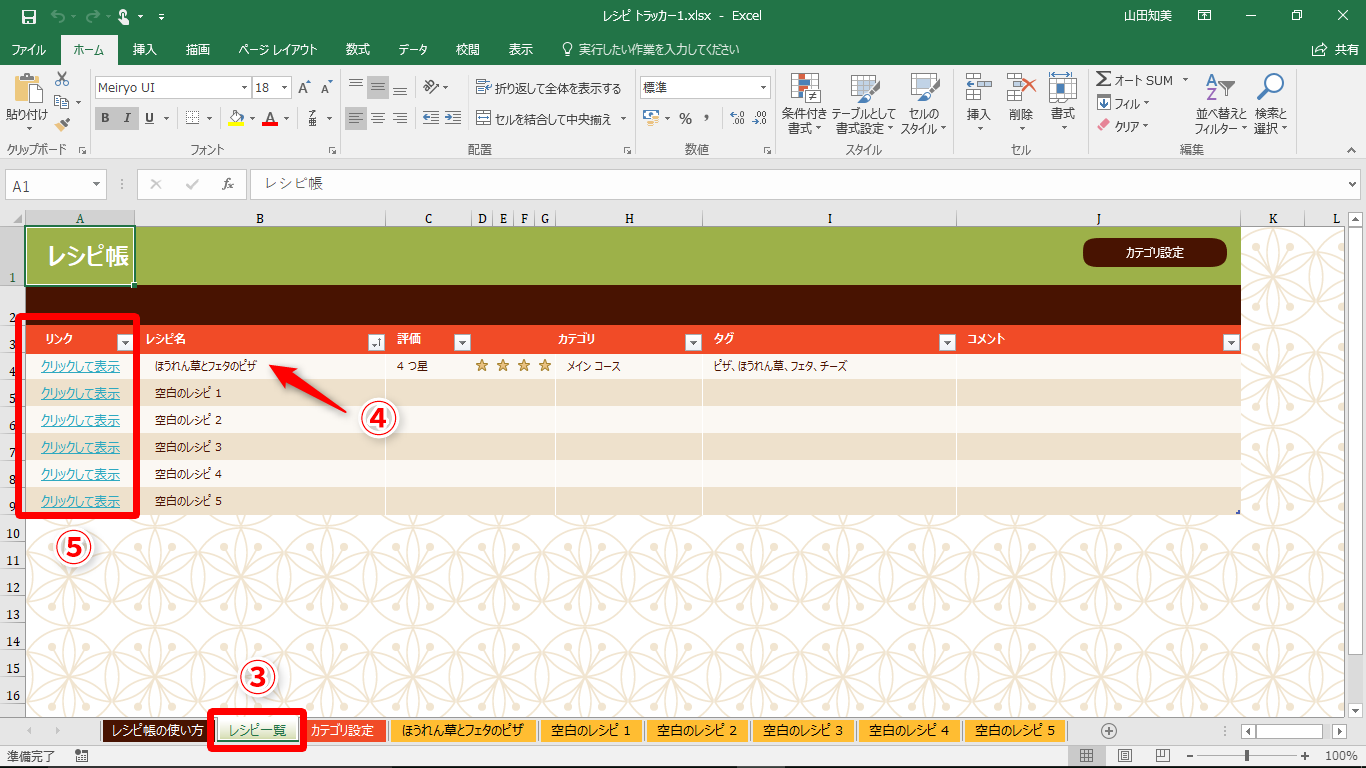The height and width of the screenshot is (768, 1366).
Task: Click the font color red swatch
Action: click(269, 118)
